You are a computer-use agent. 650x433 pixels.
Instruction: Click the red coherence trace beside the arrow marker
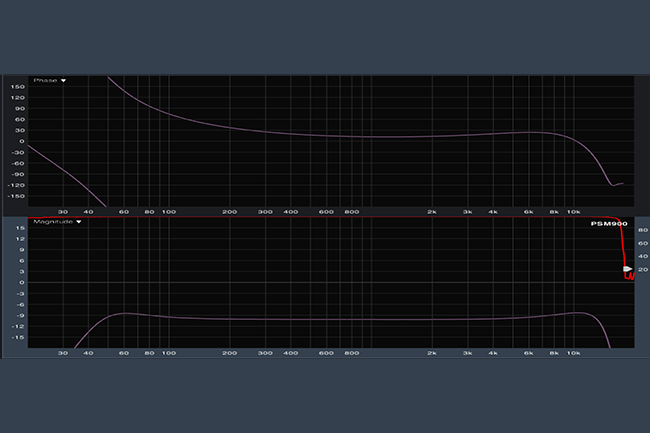click(629, 277)
